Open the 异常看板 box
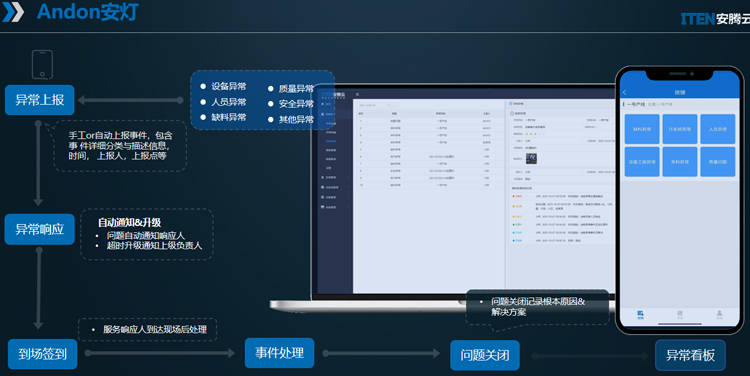Image resolution: width=750 pixels, height=376 pixels. pyautogui.click(x=690, y=355)
